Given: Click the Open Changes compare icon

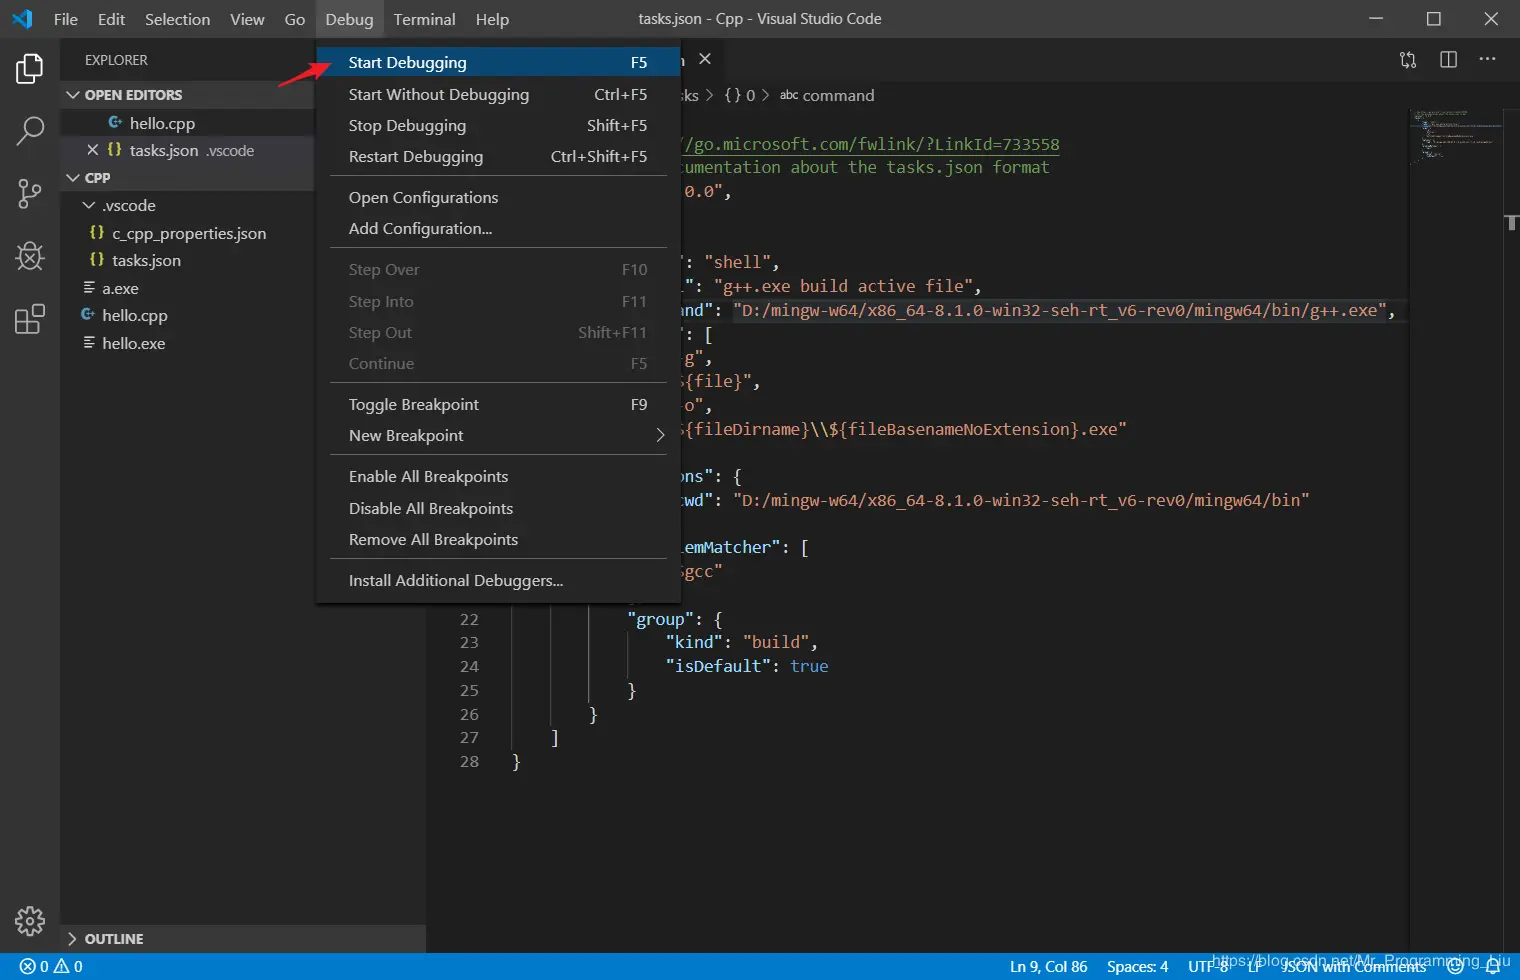Looking at the screenshot, I should point(1408,60).
